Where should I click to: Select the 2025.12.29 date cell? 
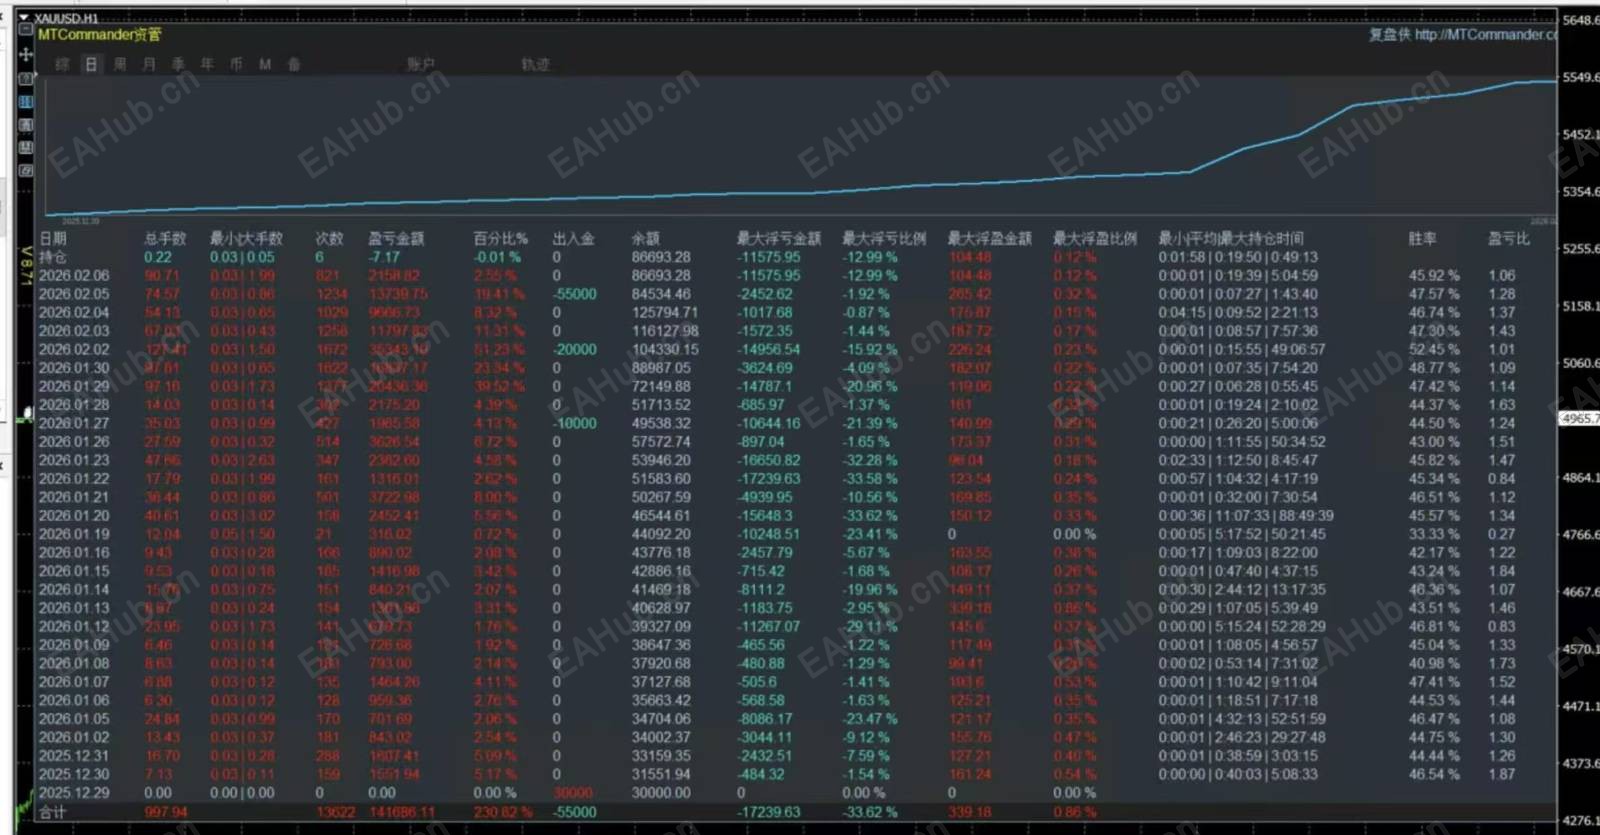coord(74,794)
